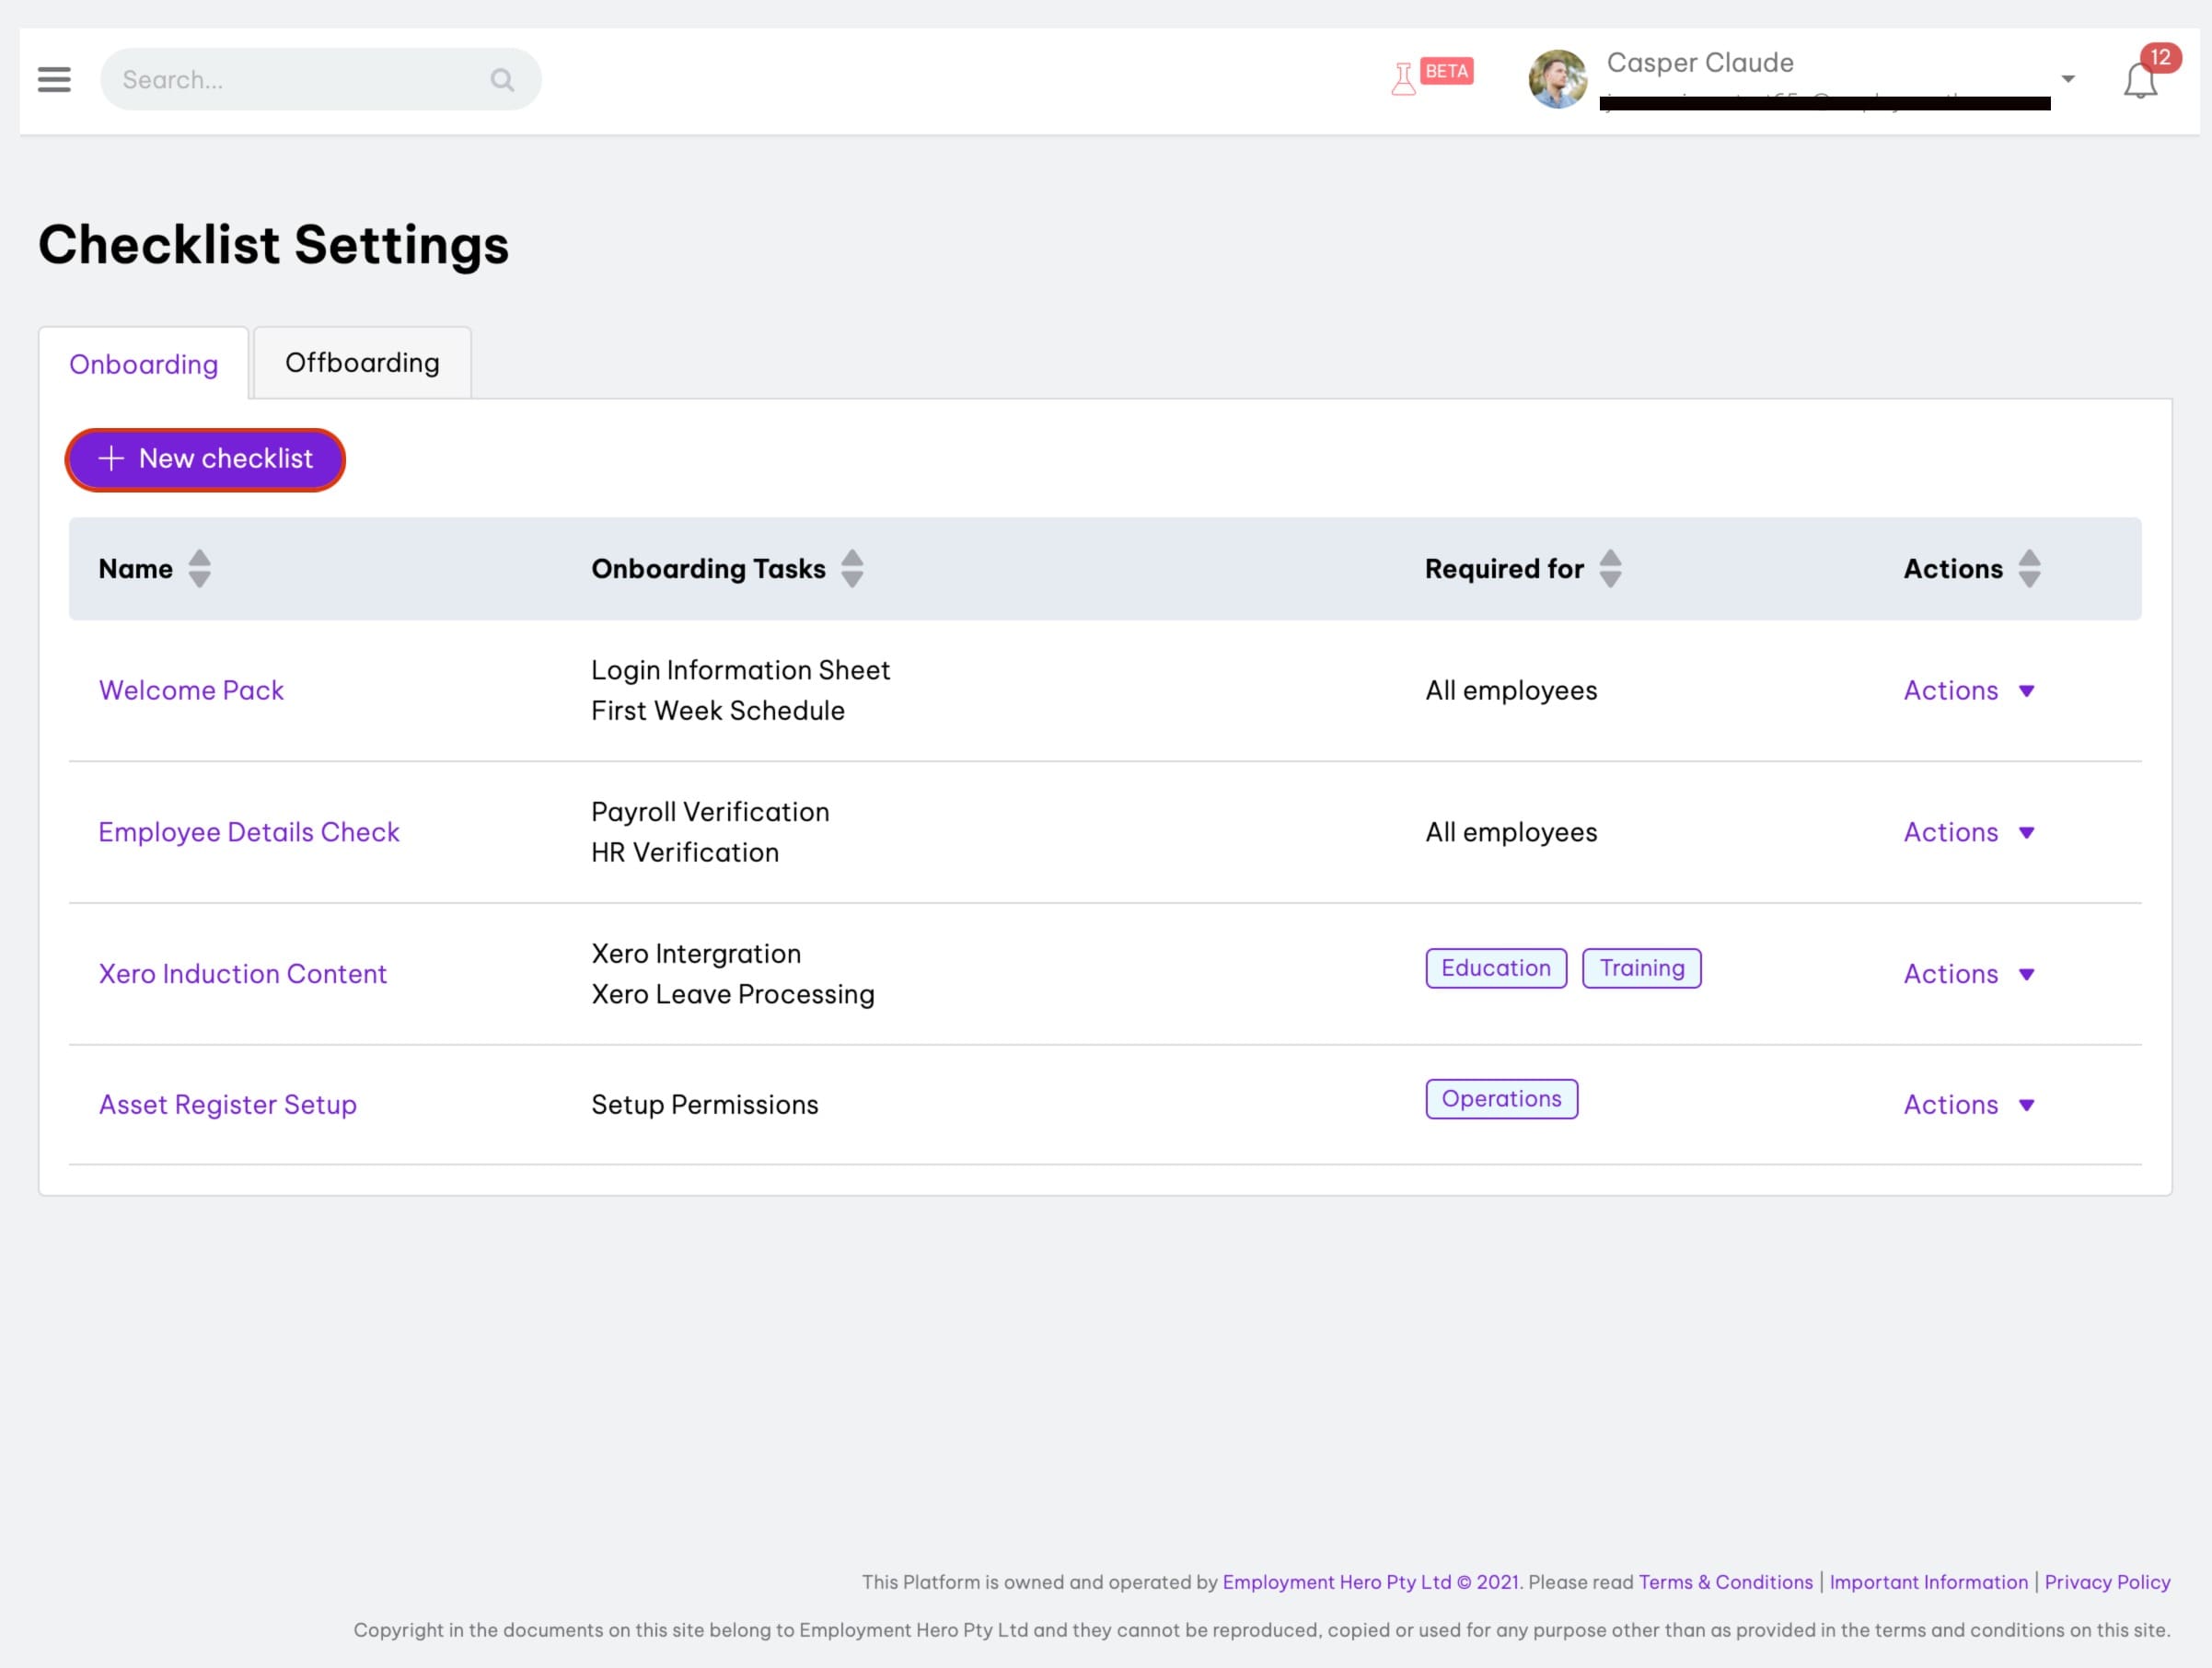The width and height of the screenshot is (2212, 1668).
Task: Focus the Search input field
Action: click(321, 79)
